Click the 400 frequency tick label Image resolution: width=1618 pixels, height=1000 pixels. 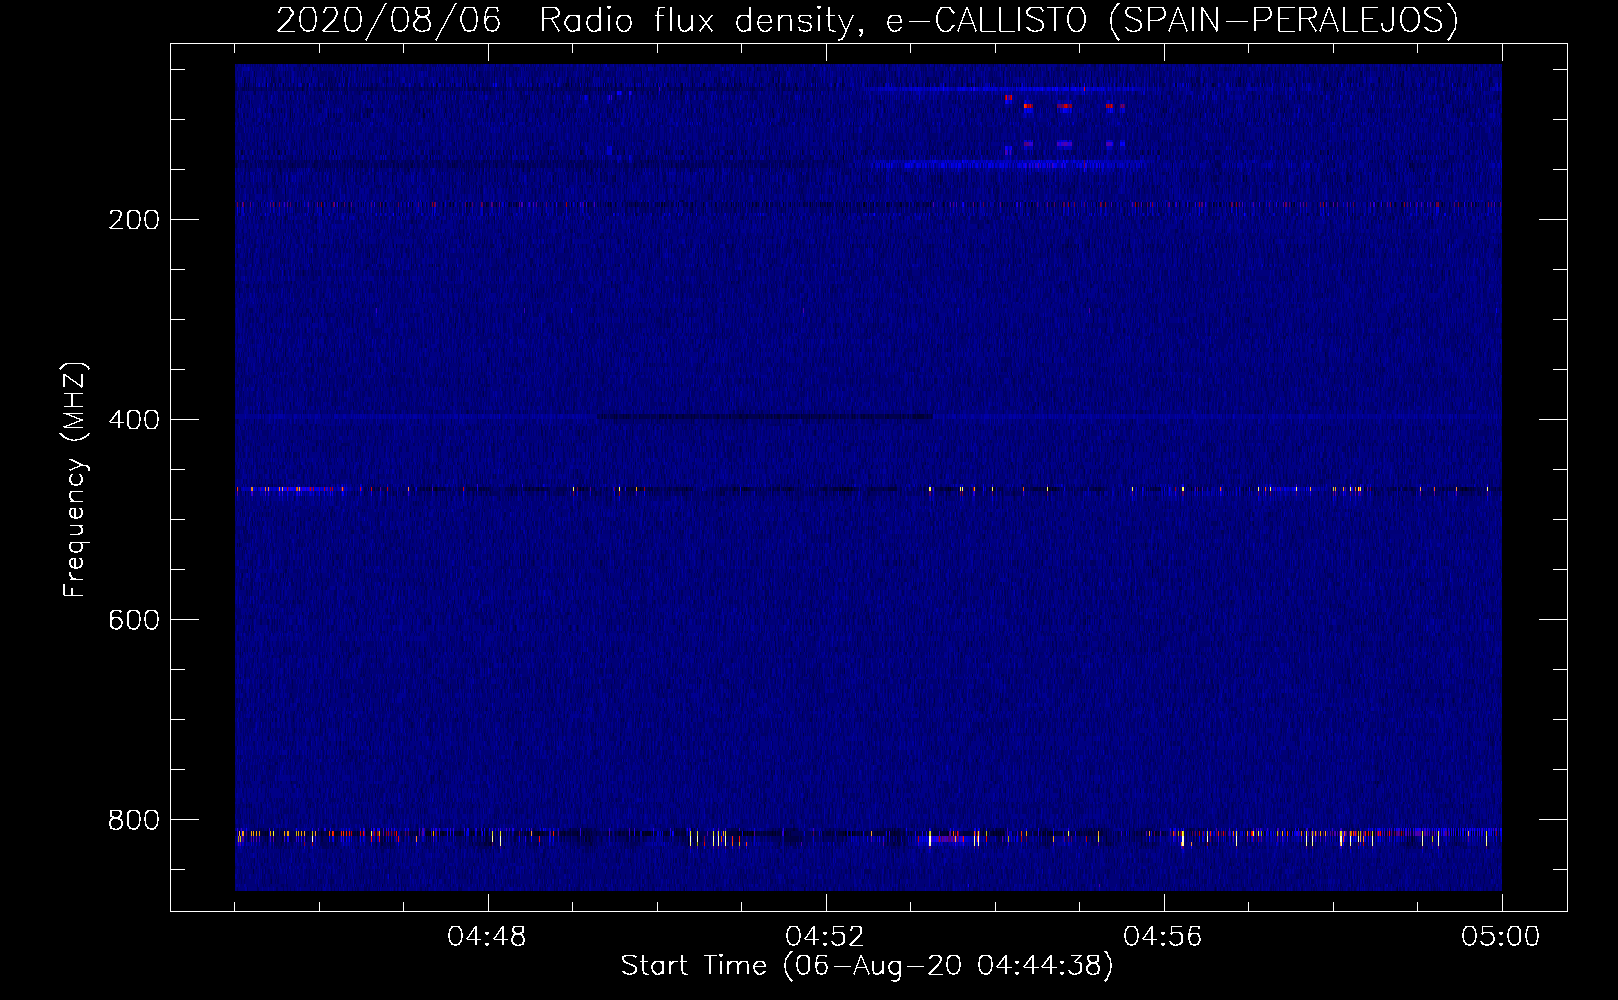coord(134,420)
